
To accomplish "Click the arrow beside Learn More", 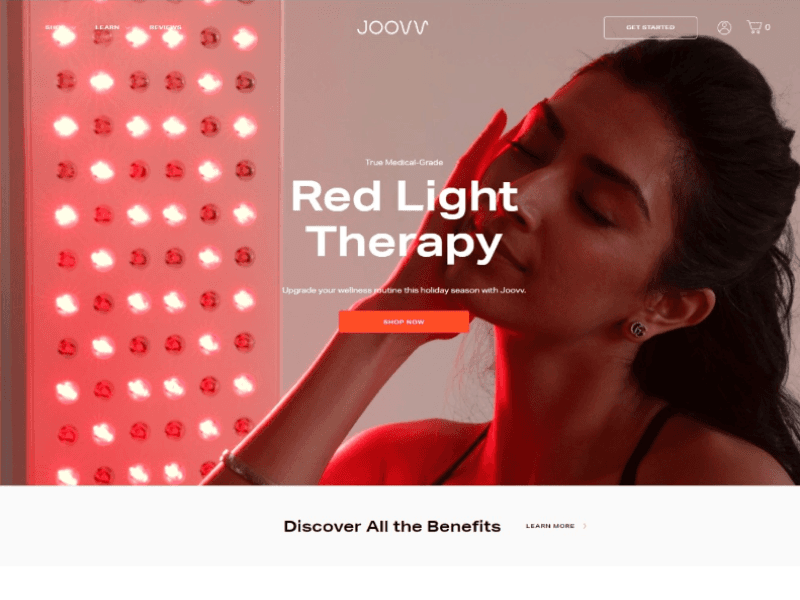I will point(585,526).
